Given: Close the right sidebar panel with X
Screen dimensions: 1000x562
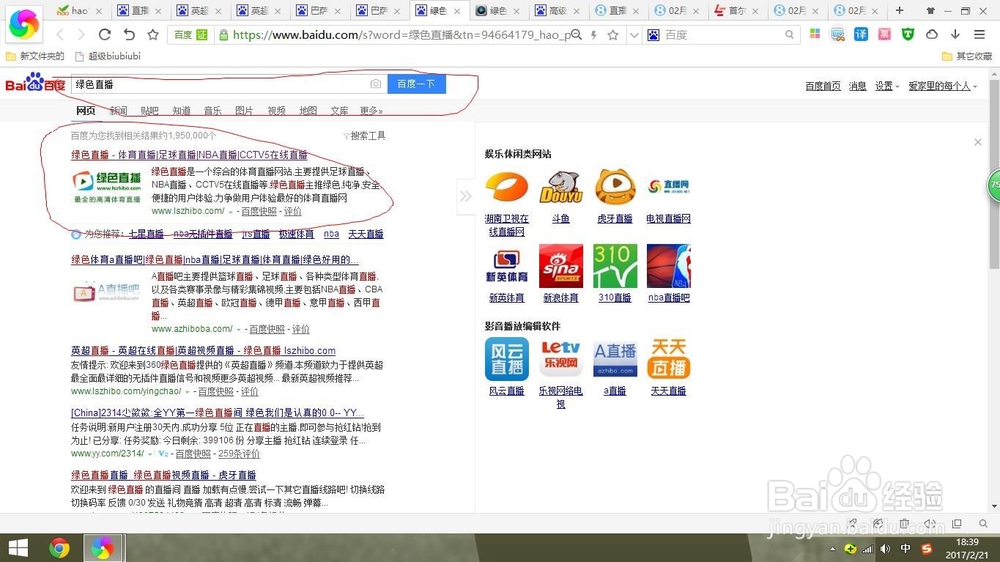Looking at the screenshot, I should click(978, 142).
